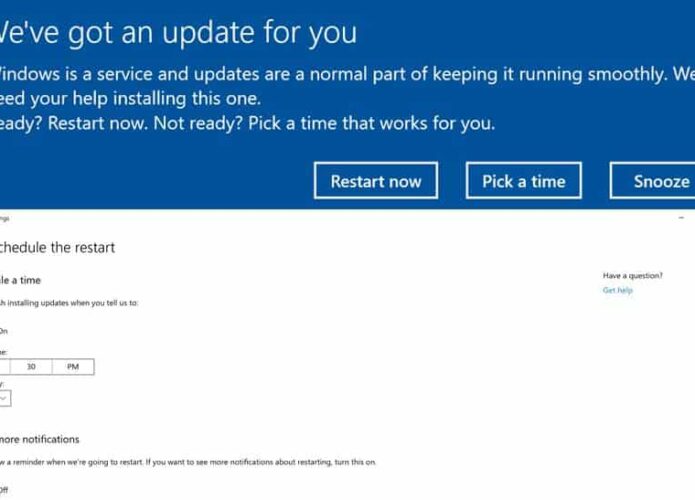
Task: Click the Schedule the restart heading
Action: pos(57,247)
